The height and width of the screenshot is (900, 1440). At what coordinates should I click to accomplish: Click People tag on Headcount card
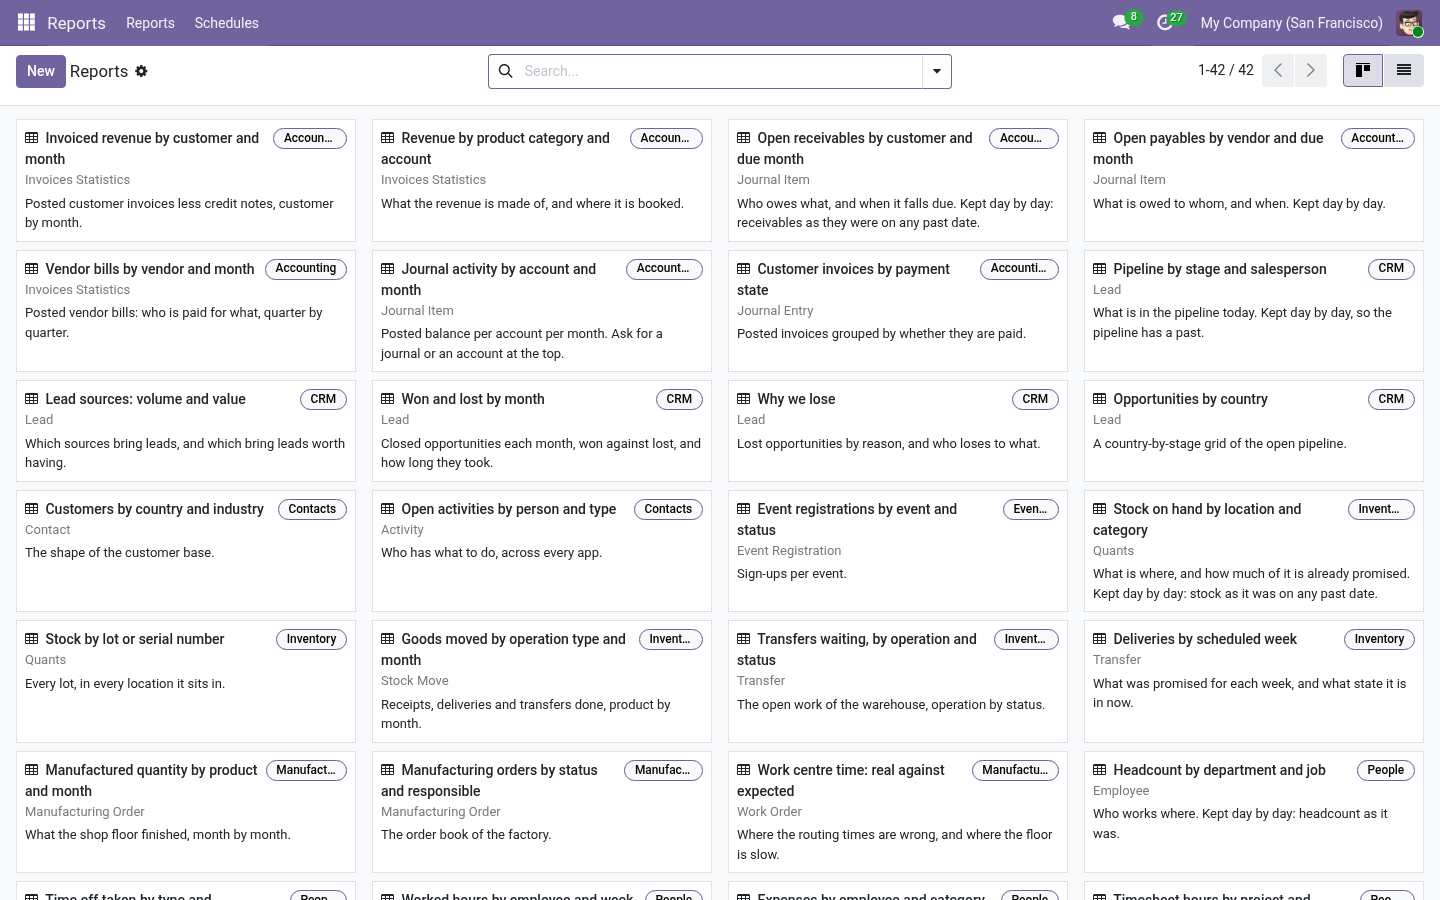coord(1386,770)
